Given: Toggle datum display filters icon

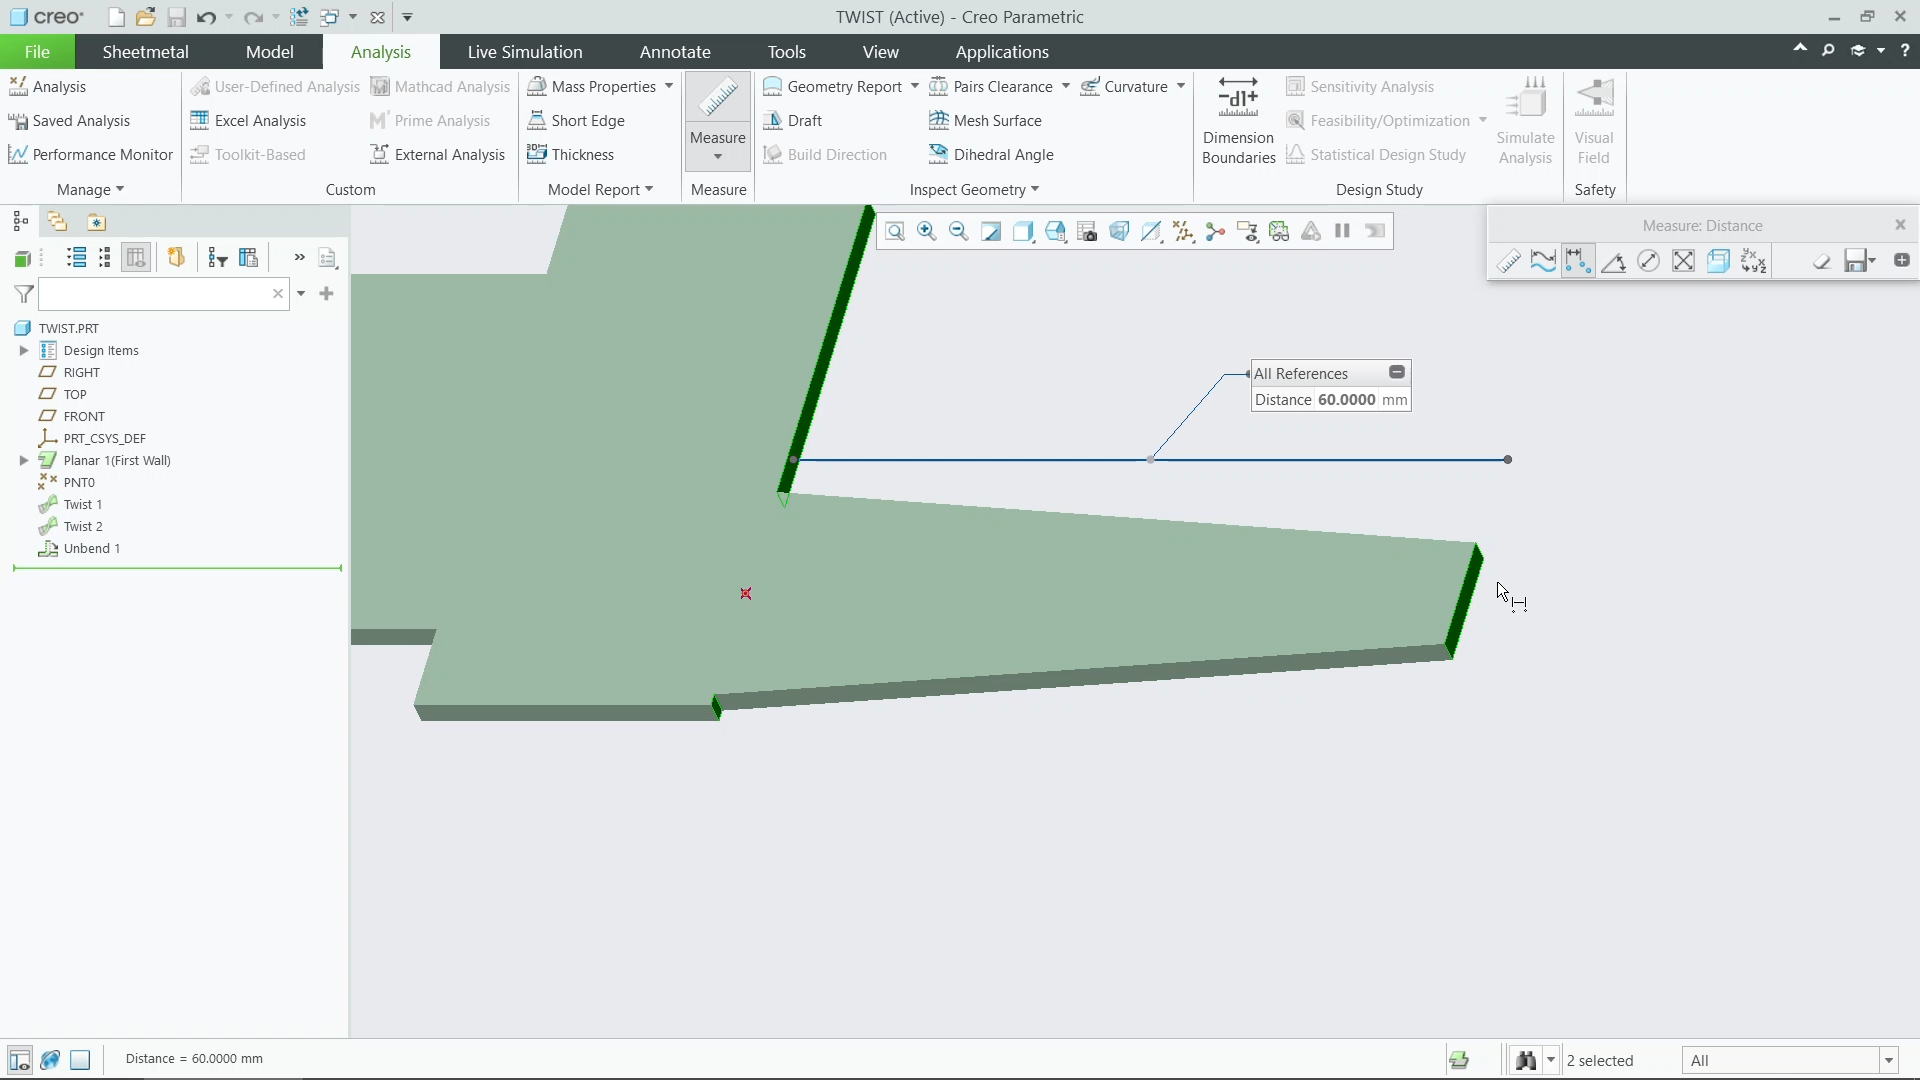Looking at the screenshot, I should [x=1183, y=232].
